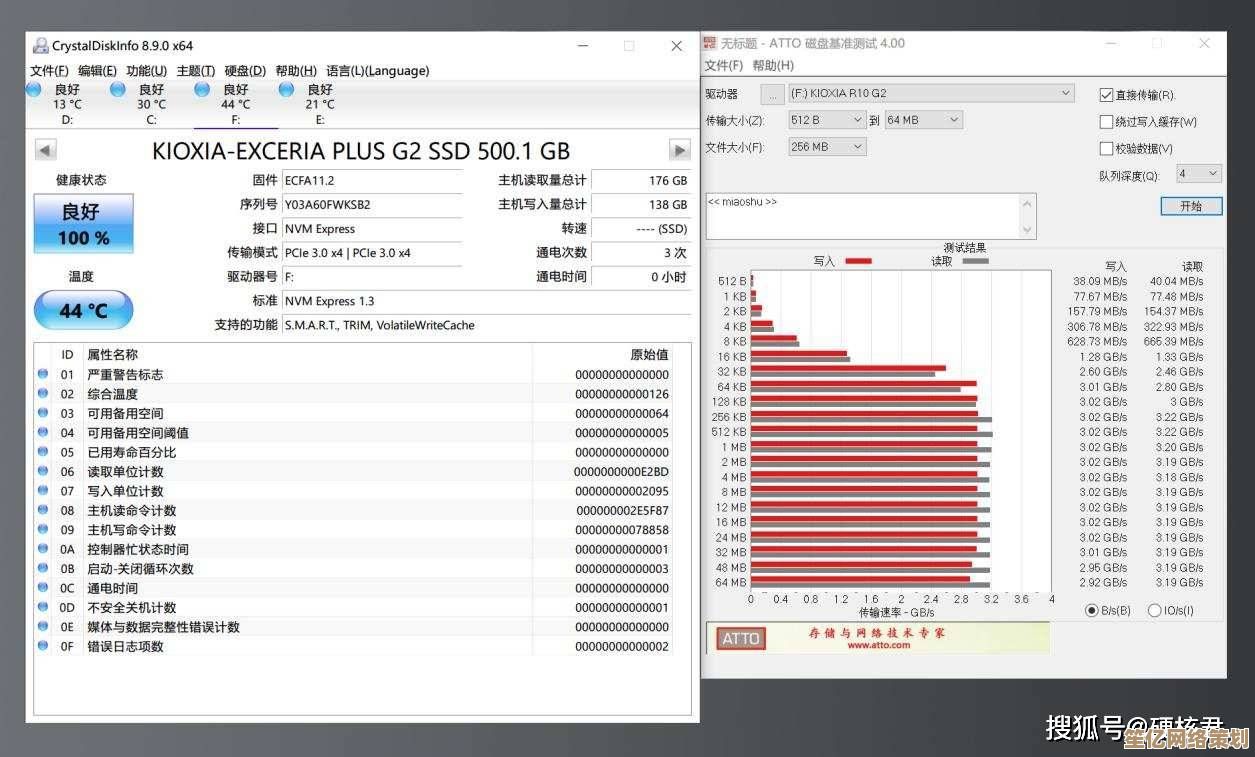Click the ATTO logo banner
This screenshot has width=1255, height=757.
[741, 638]
